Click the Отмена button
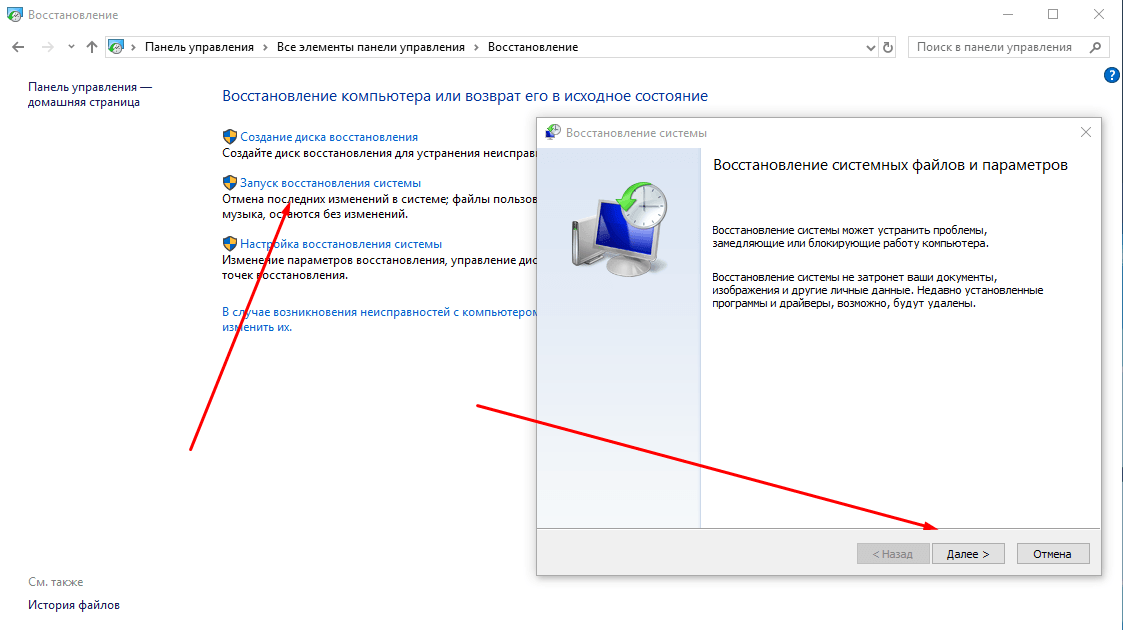The width and height of the screenshot is (1123, 630). [1052, 554]
